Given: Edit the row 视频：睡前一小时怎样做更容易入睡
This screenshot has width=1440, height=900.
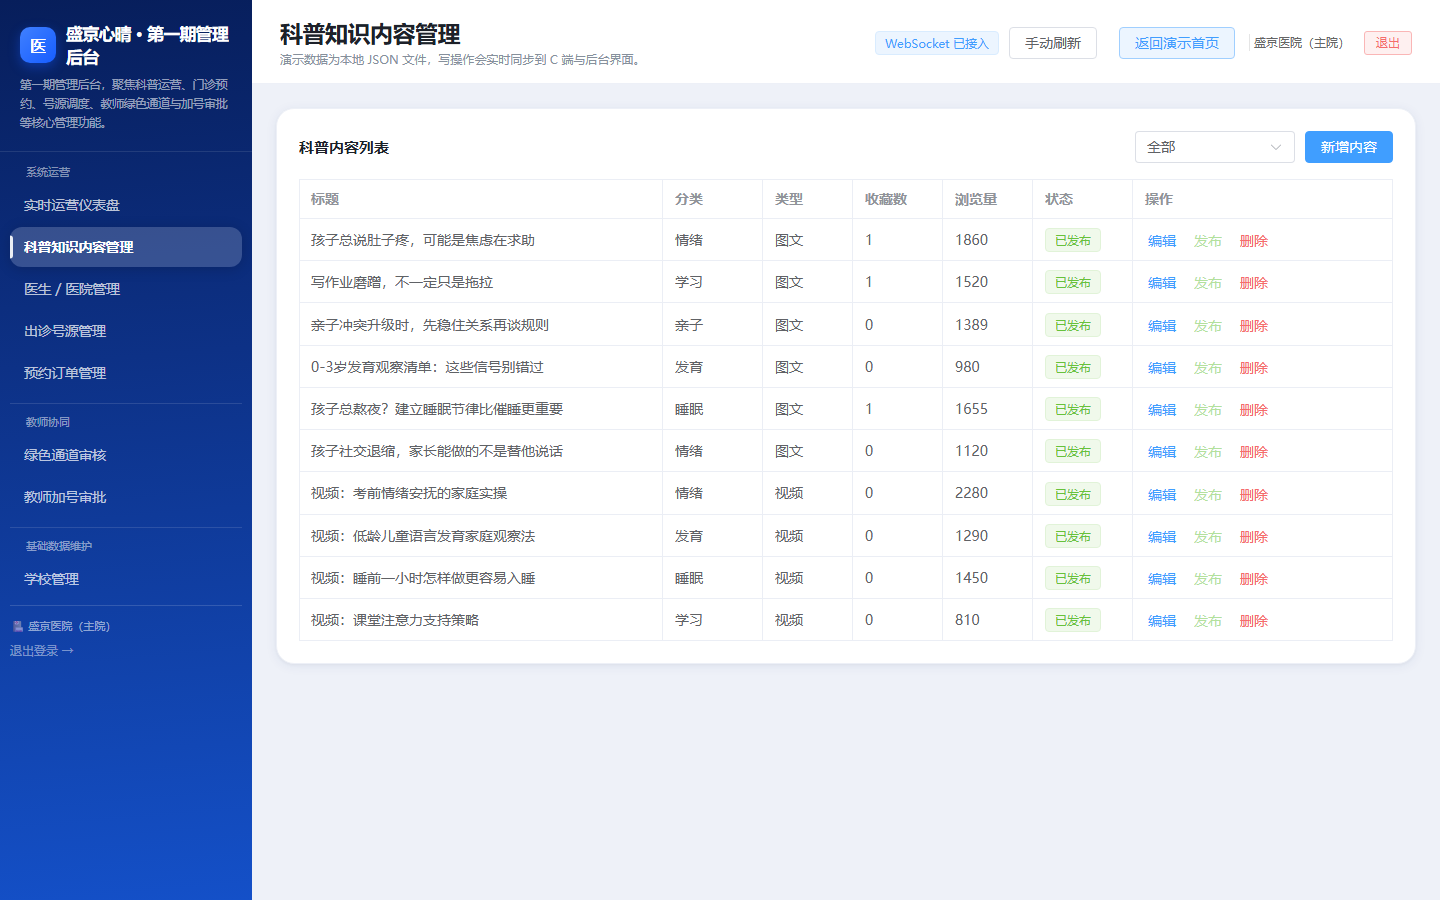Looking at the screenshot, I should click(x=1161, y=579).
